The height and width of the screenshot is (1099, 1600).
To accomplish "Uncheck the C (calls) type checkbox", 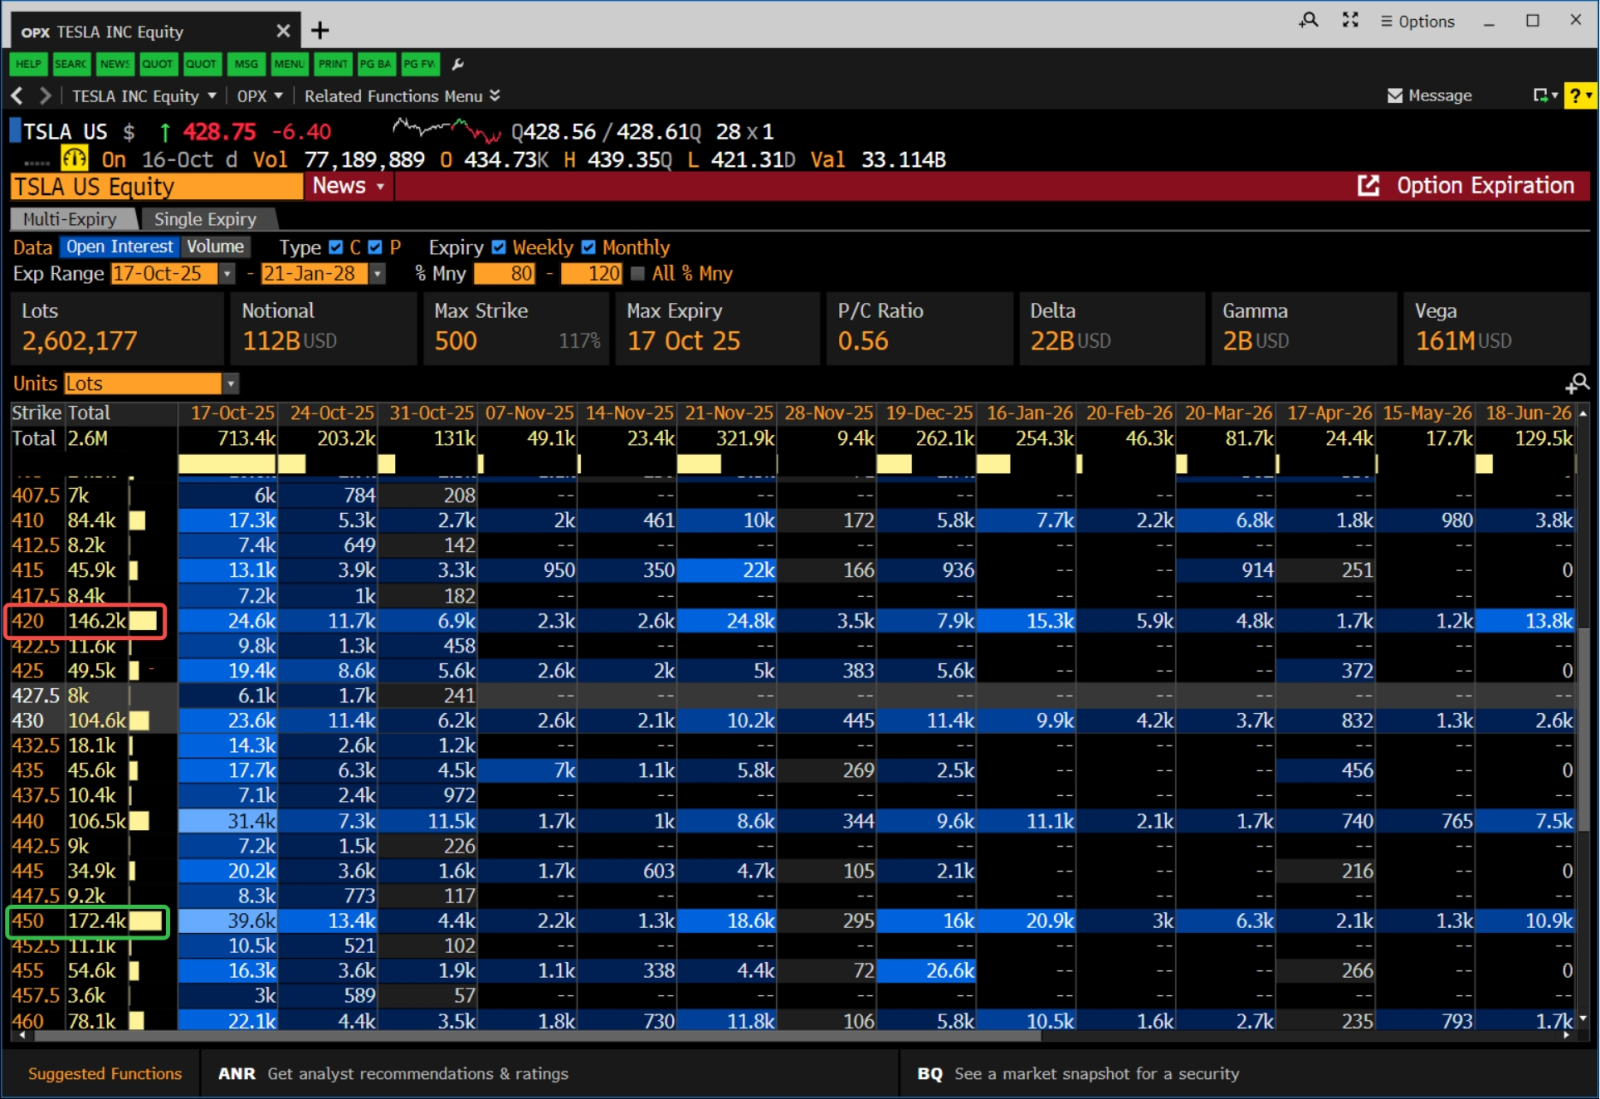I will (336, 247).
